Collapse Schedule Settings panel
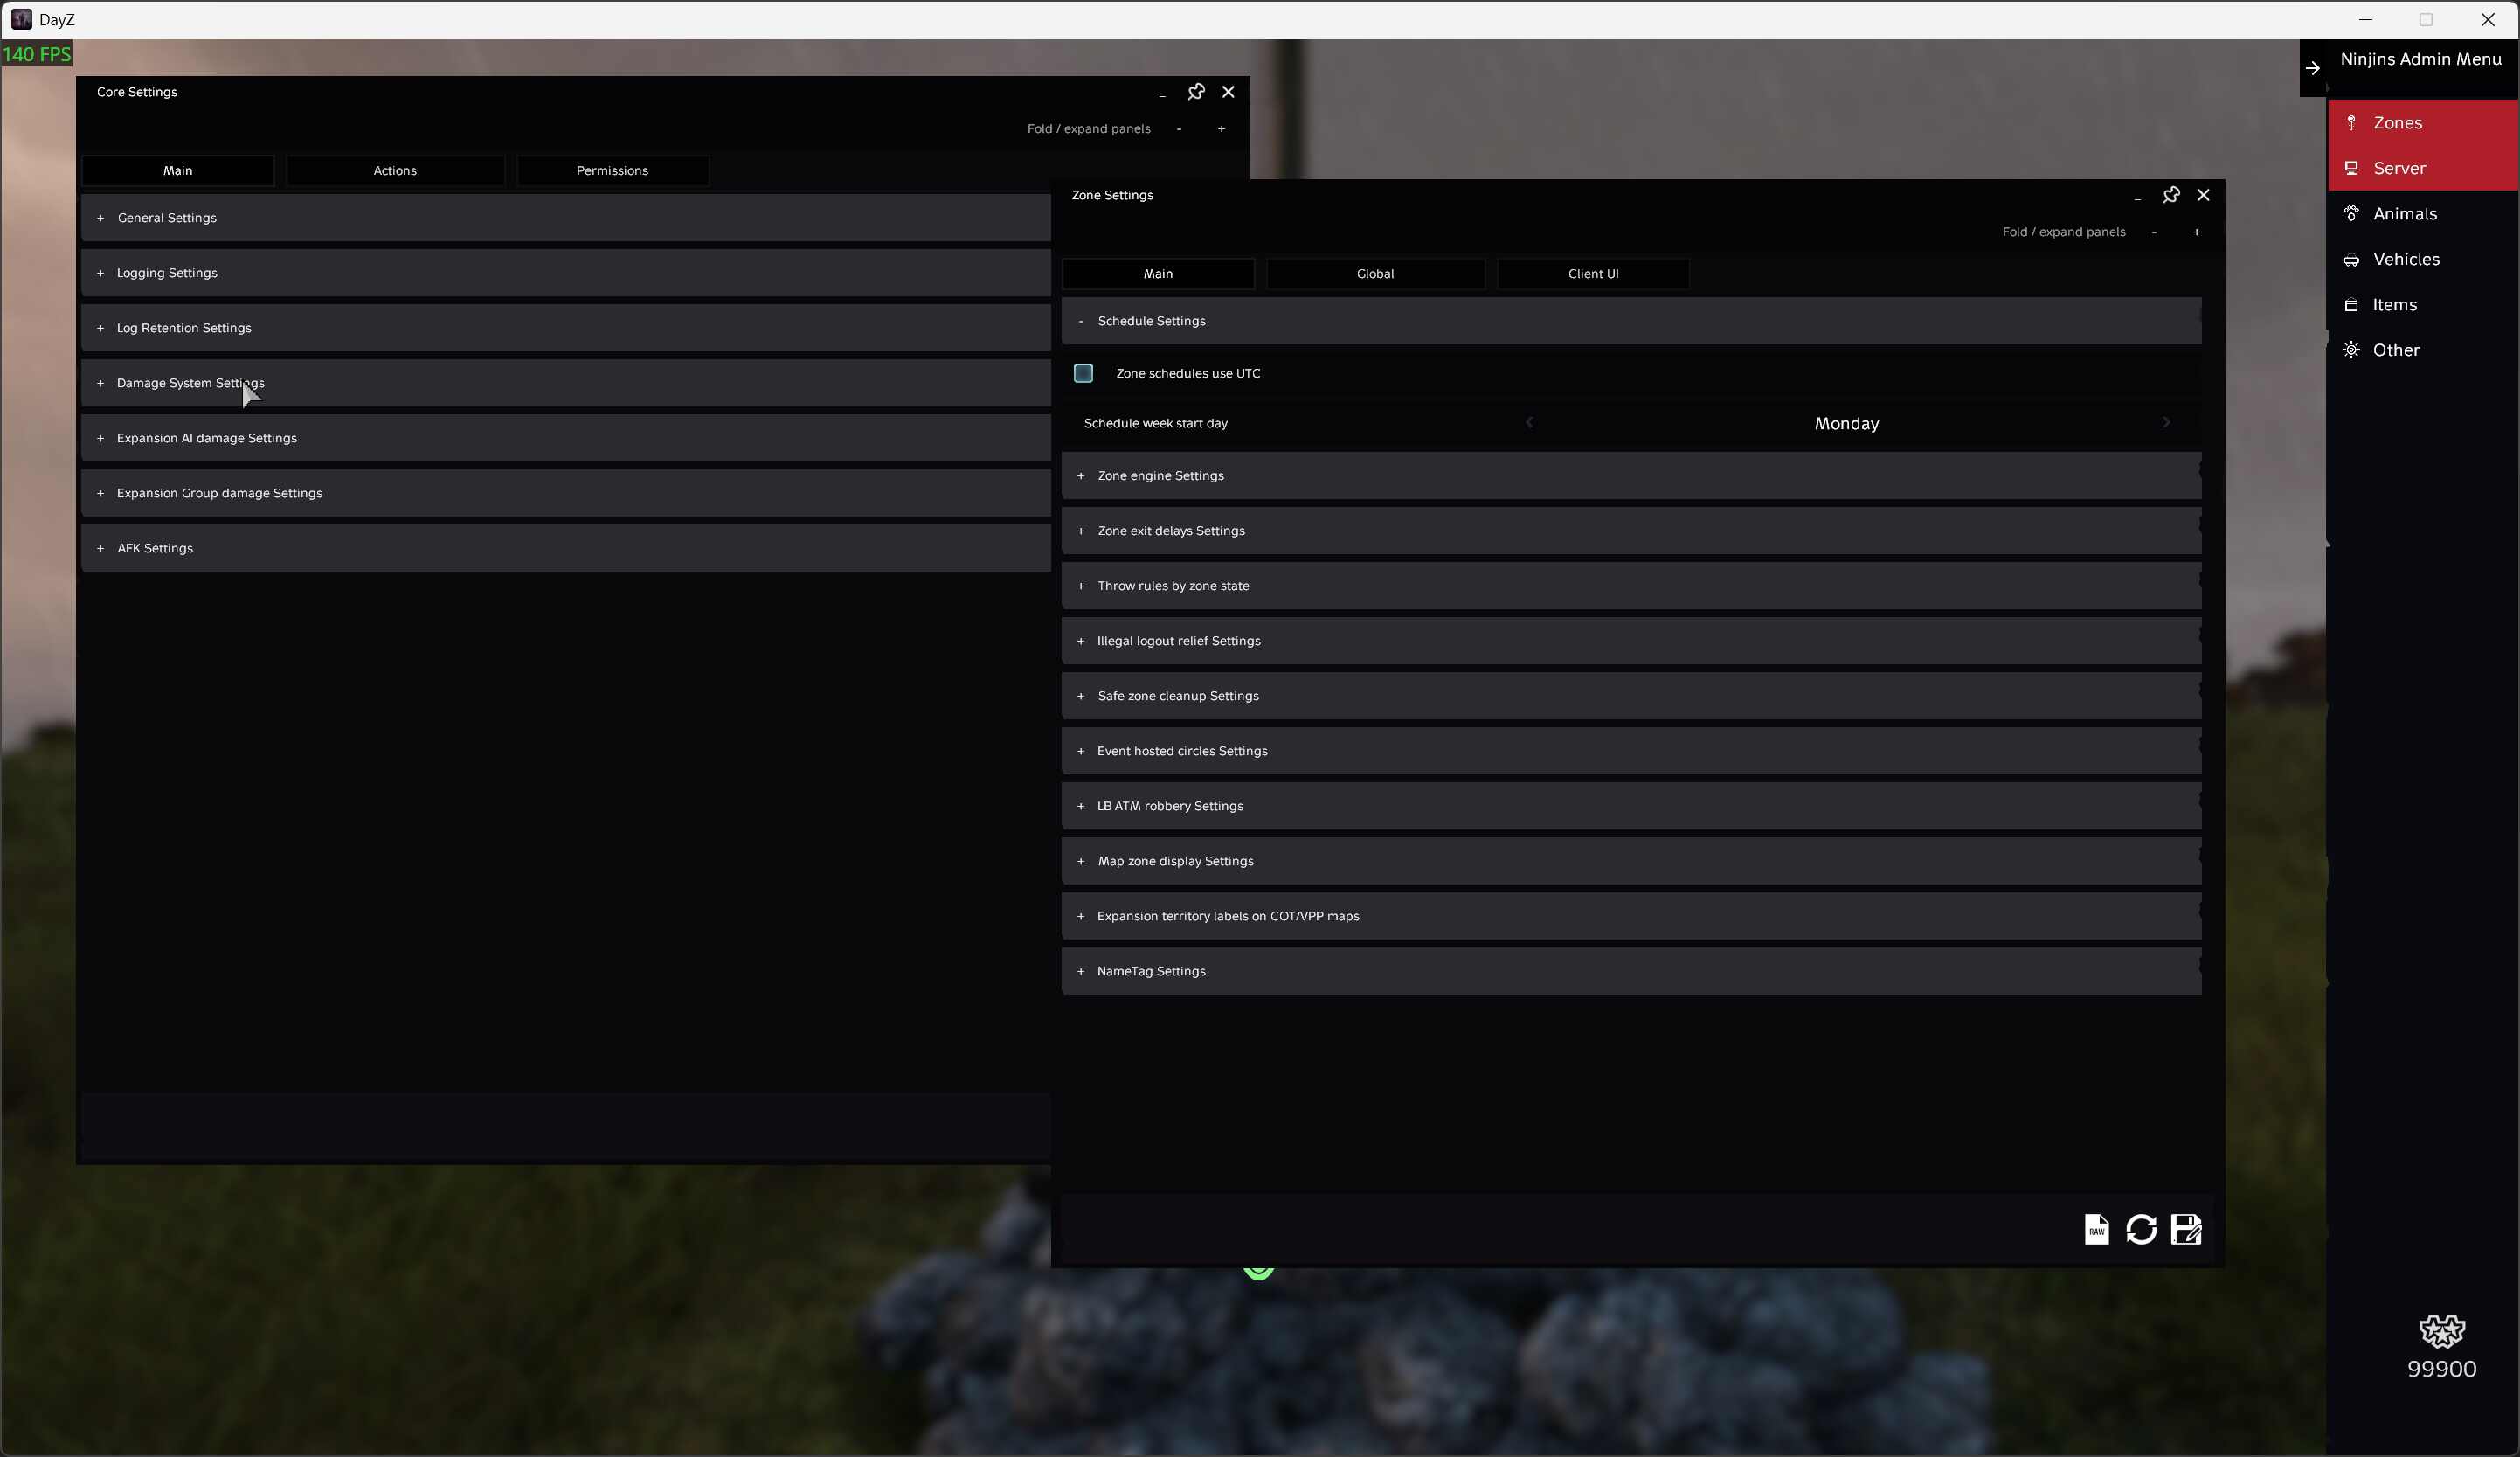Image resolution: width=2520 pixels, height=1457 pixels. click(x=1631, y=321)
